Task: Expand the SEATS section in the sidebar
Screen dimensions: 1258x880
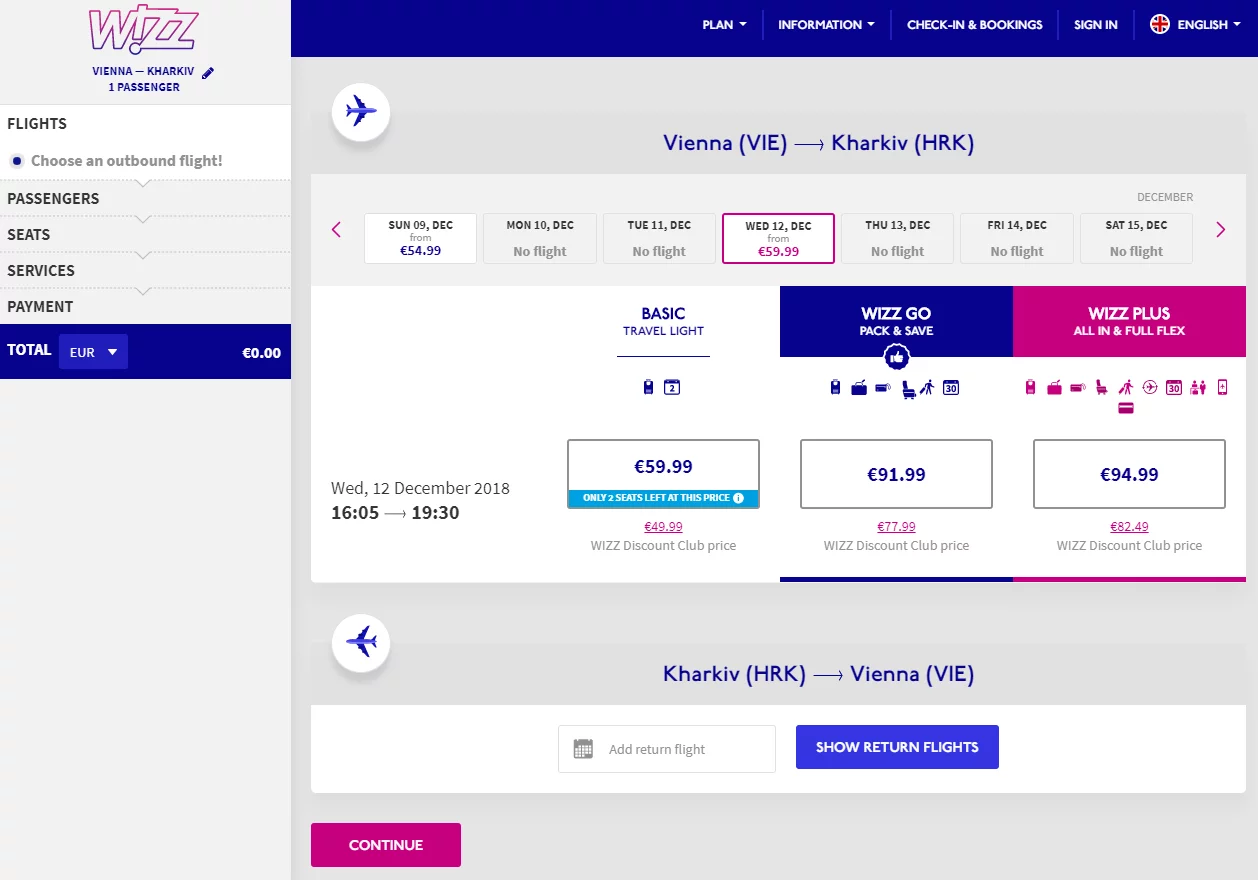Action: pyautogui.click(x=145, y=234)
